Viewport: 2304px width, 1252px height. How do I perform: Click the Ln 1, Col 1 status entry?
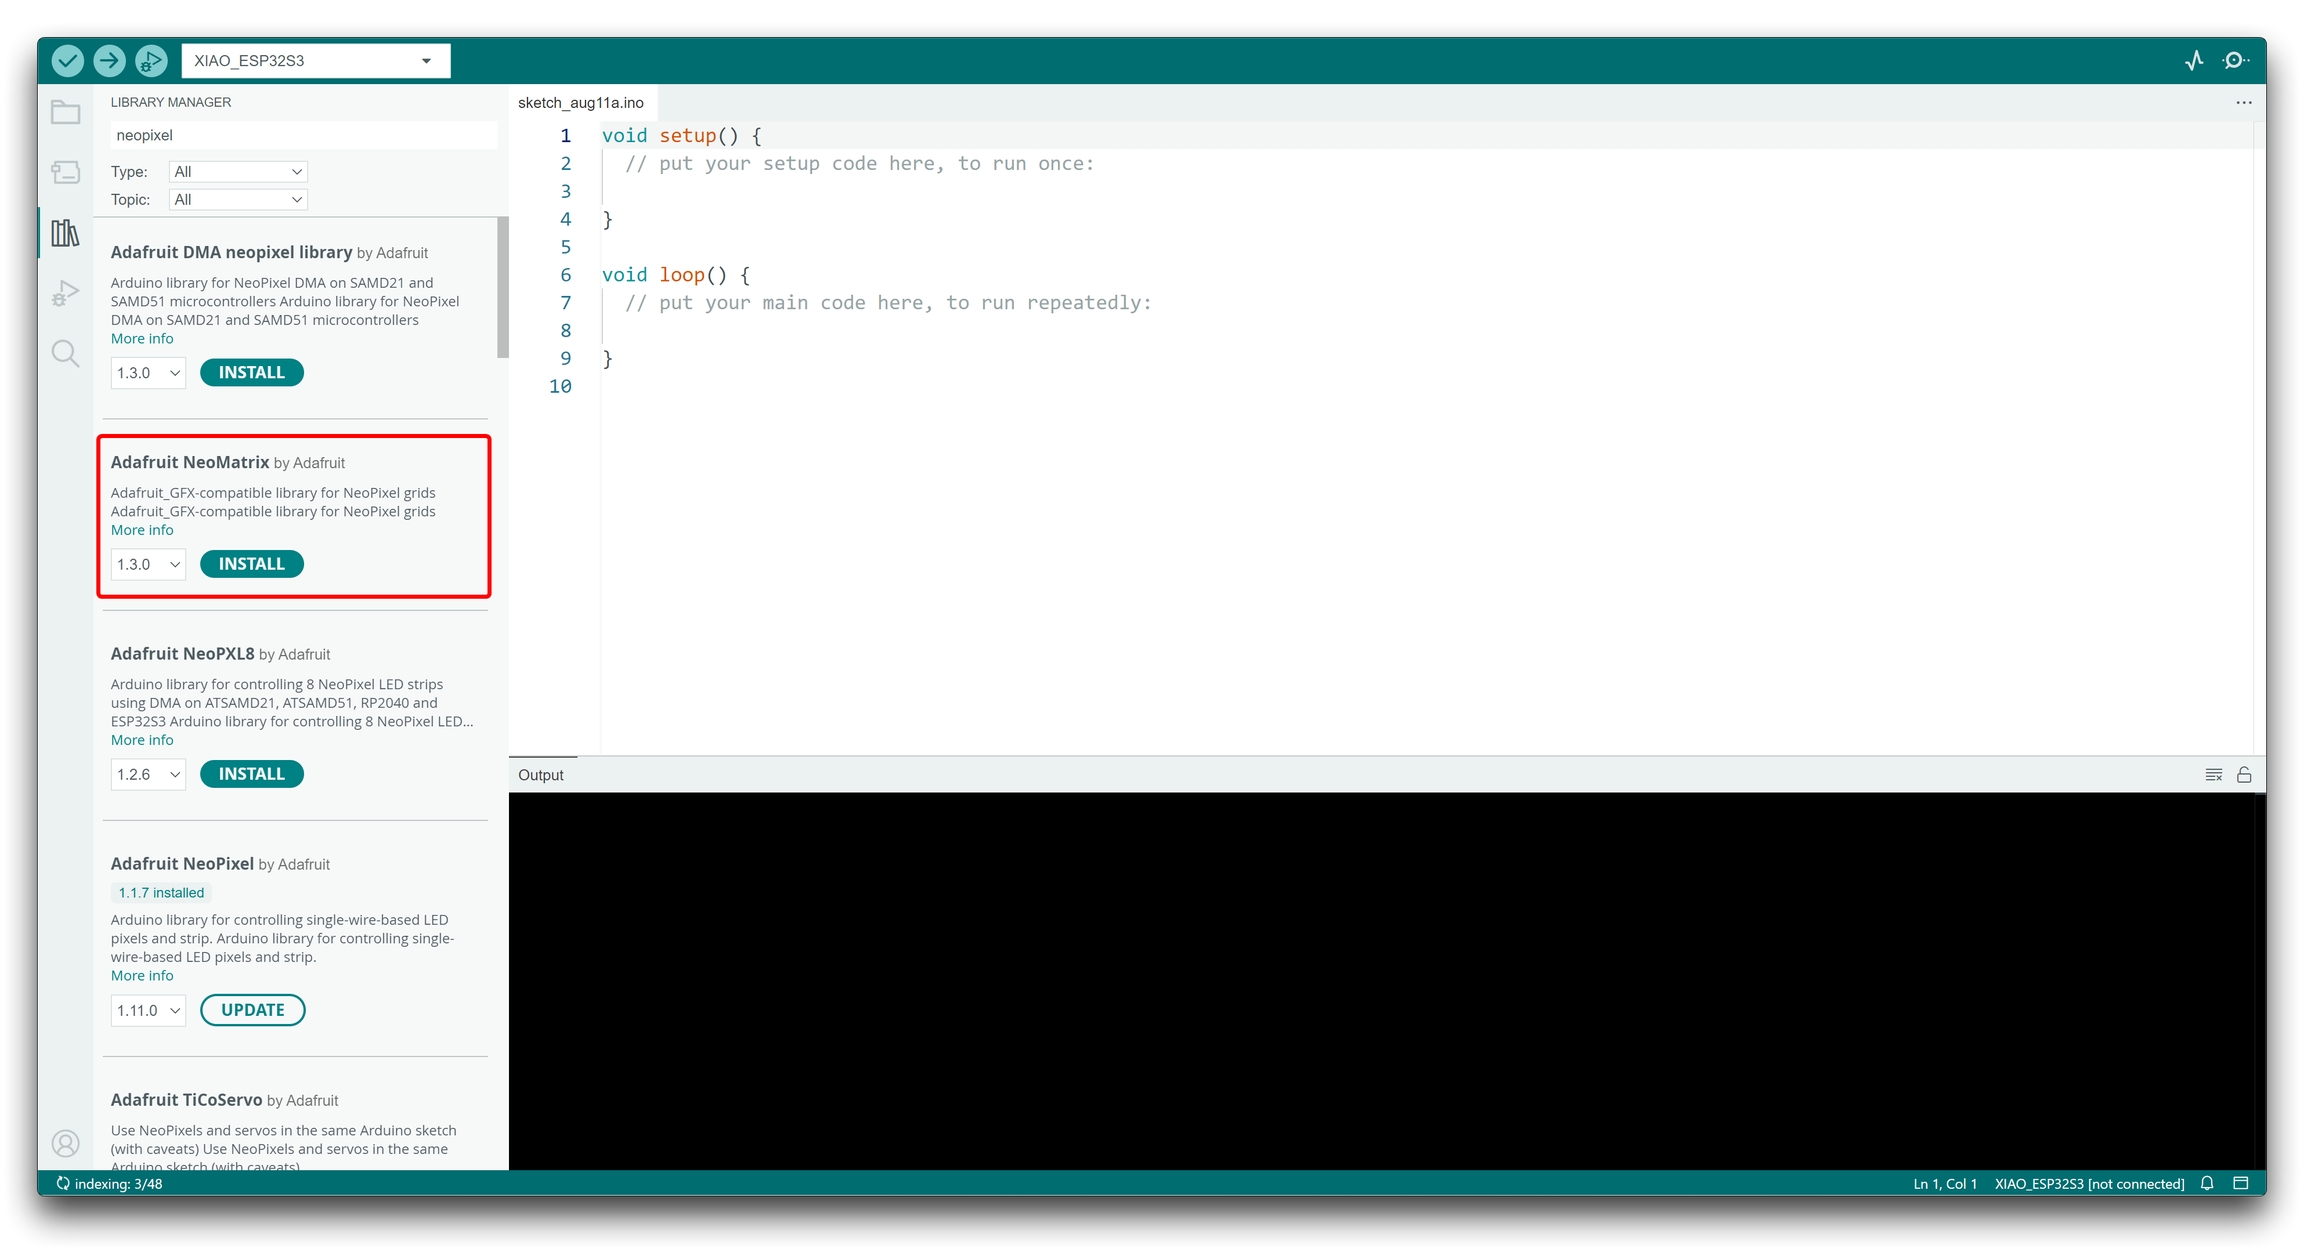[x=1945, y=1184]
